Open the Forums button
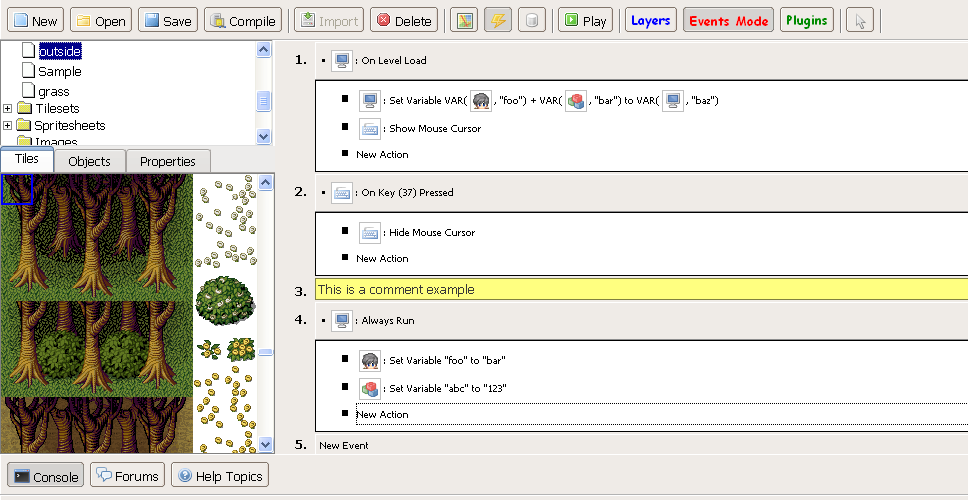The height and width of the screenshot is (500, 968). [x=127, y=476]
